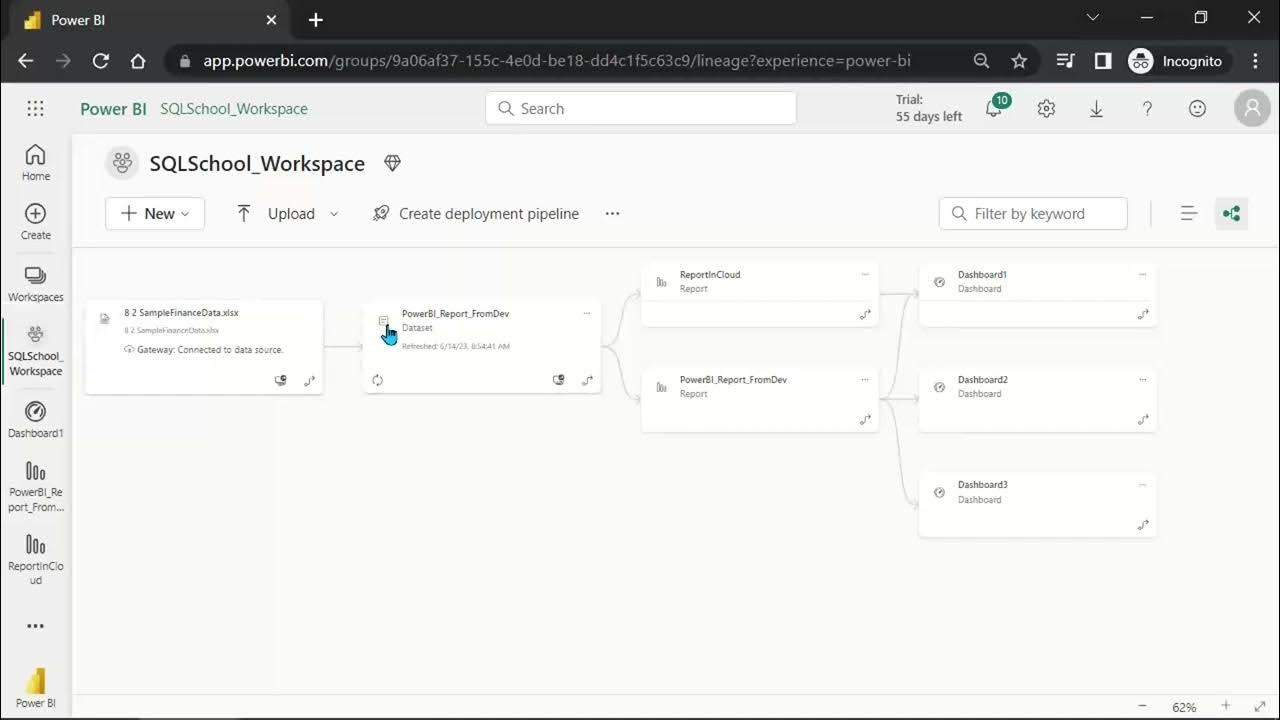
Task: Open SQLSchool_Workspace breadcrumb link
Action: click(x=234, y=108)
